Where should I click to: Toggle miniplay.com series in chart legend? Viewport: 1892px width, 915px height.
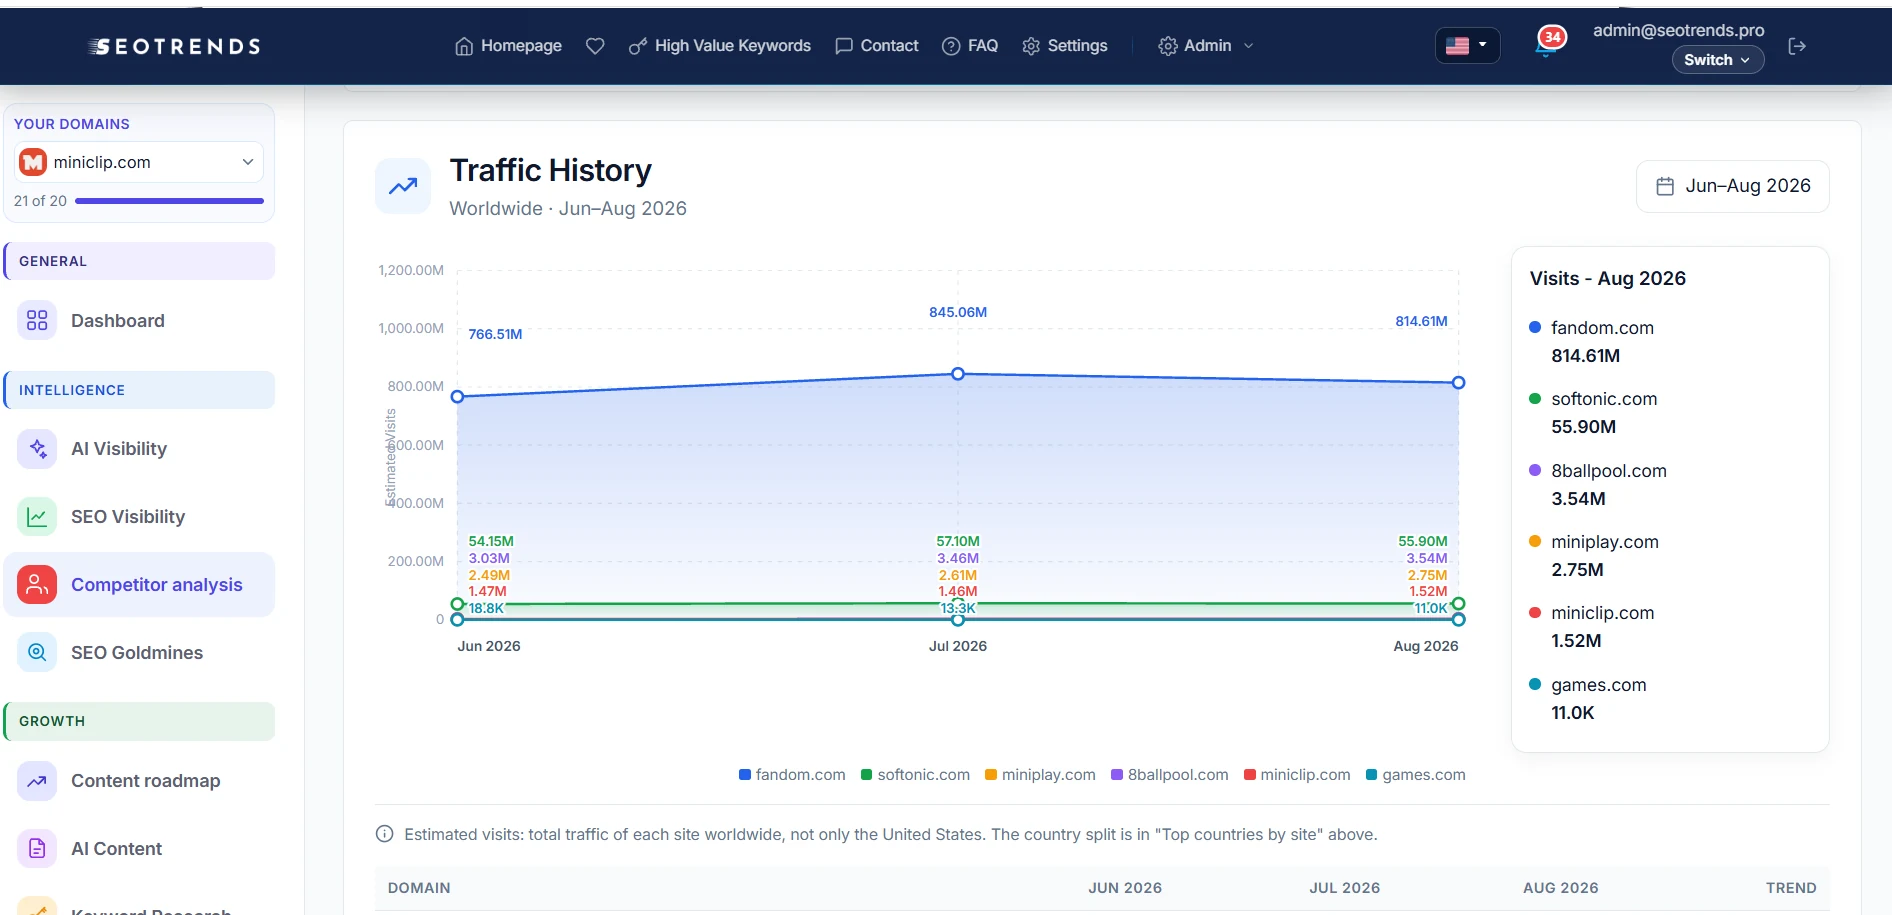[x=1040, y=775]
